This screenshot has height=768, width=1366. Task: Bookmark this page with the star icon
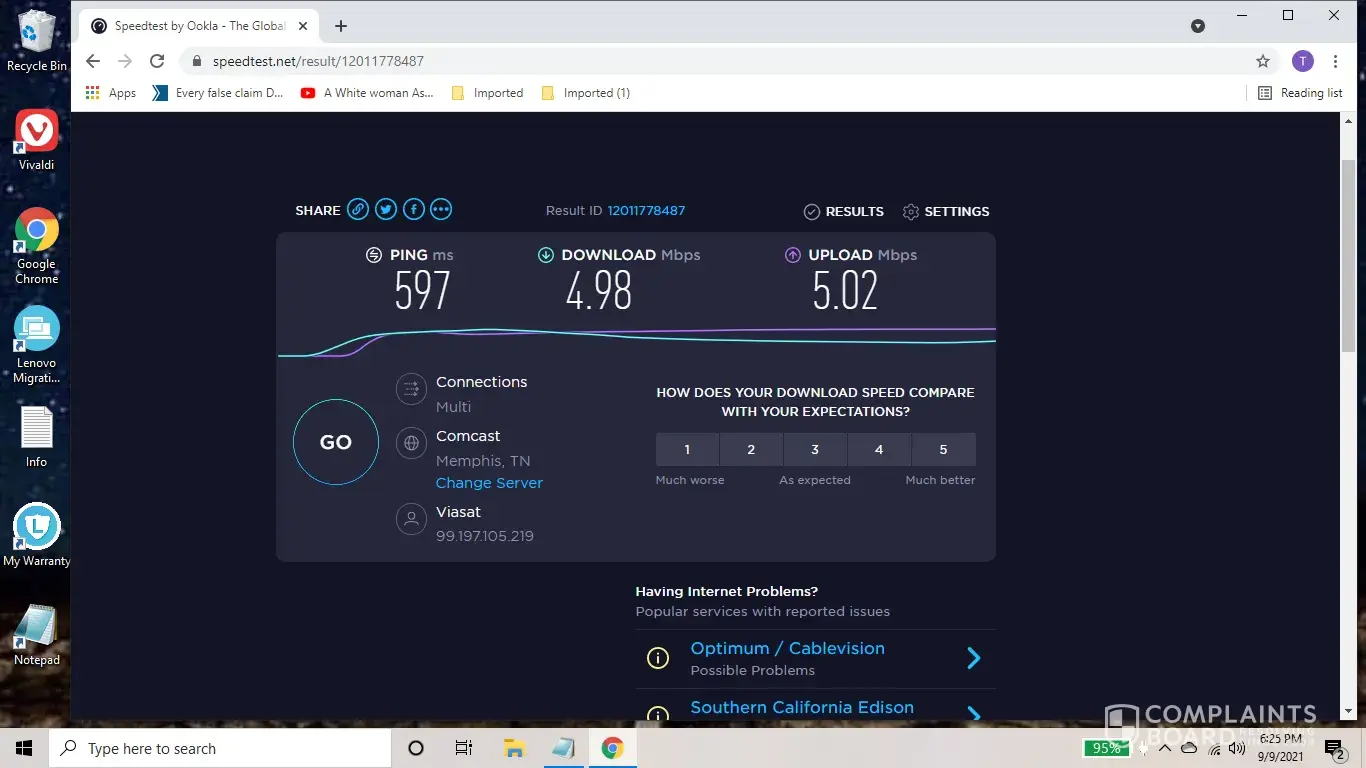pos(1263,61)
